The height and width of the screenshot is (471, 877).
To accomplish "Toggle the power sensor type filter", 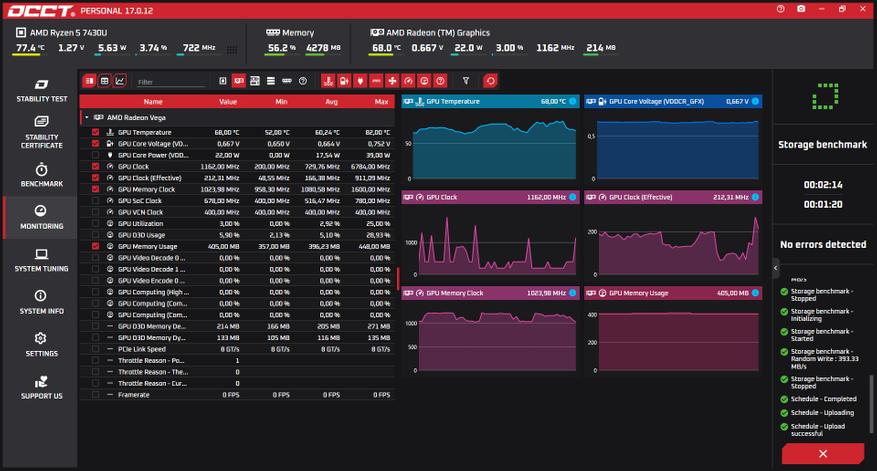I will coord(360,81).
